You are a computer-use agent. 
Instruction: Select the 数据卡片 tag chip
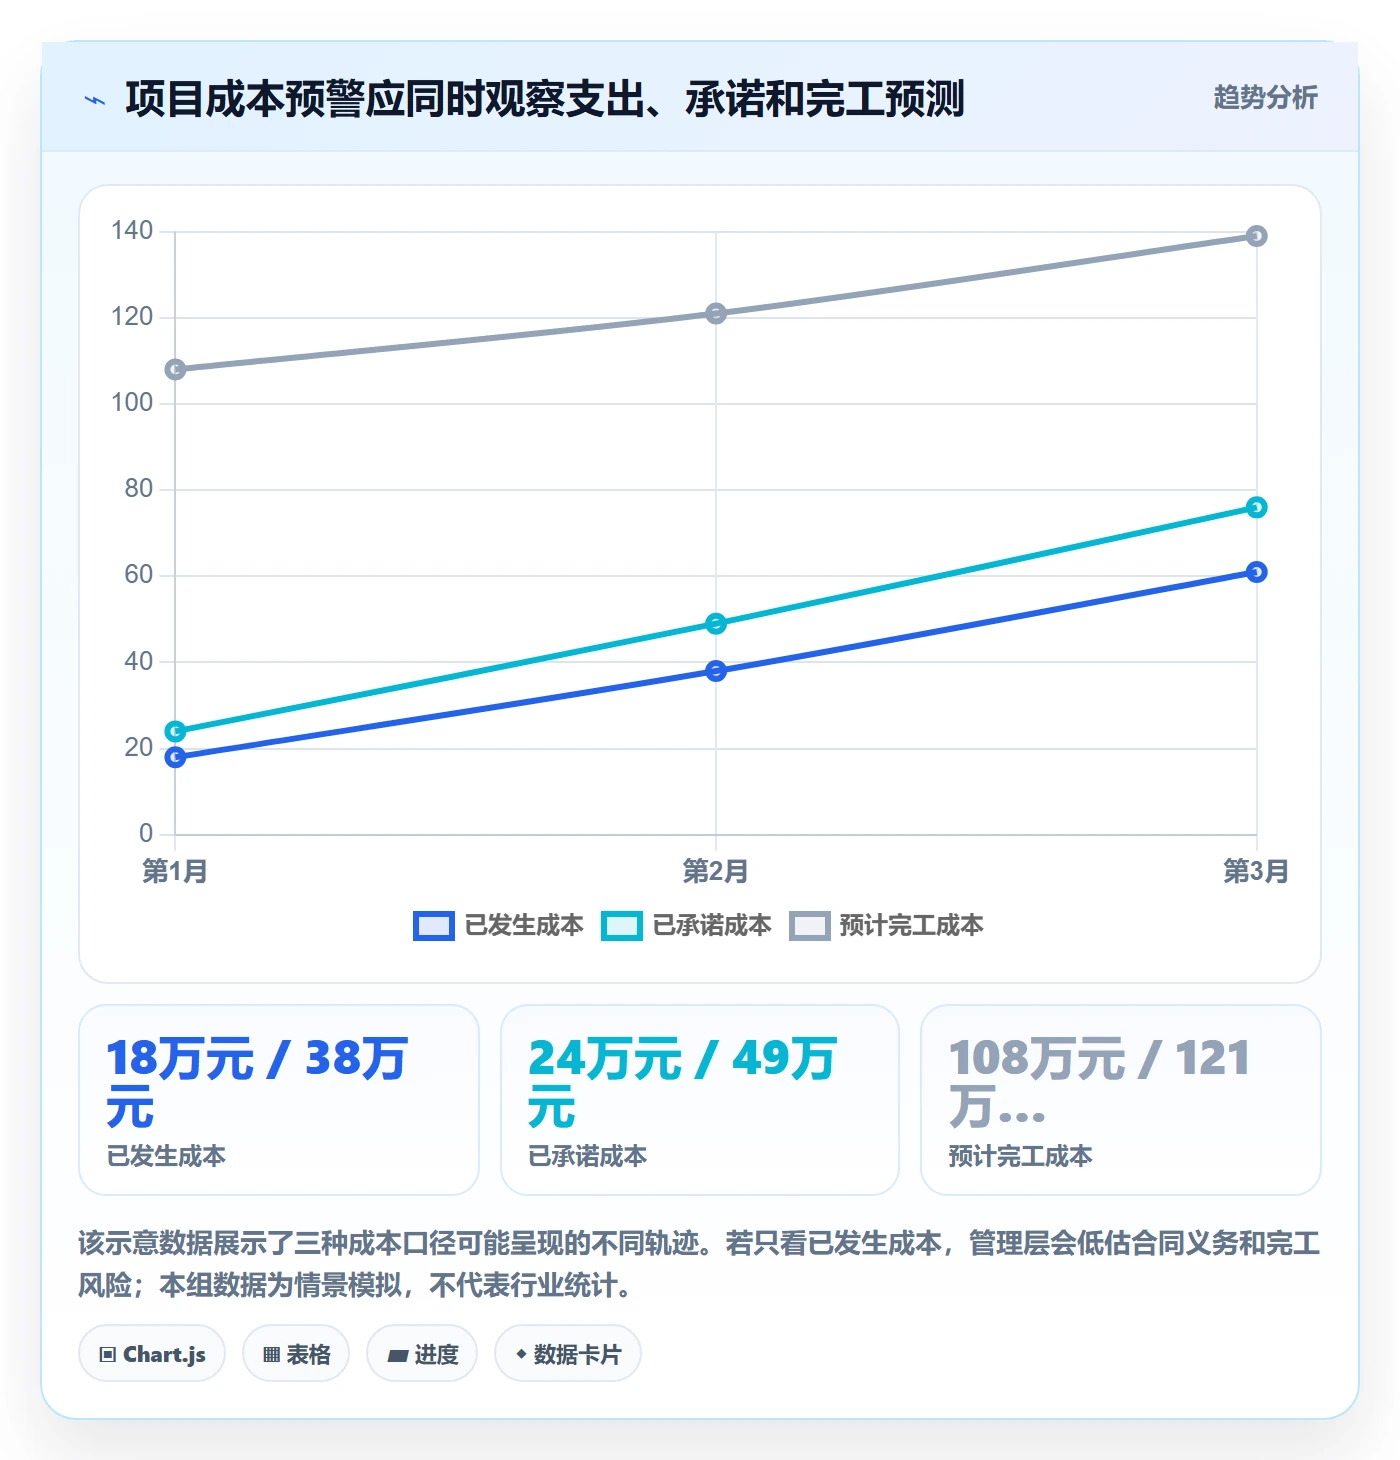pos(568,1354)
